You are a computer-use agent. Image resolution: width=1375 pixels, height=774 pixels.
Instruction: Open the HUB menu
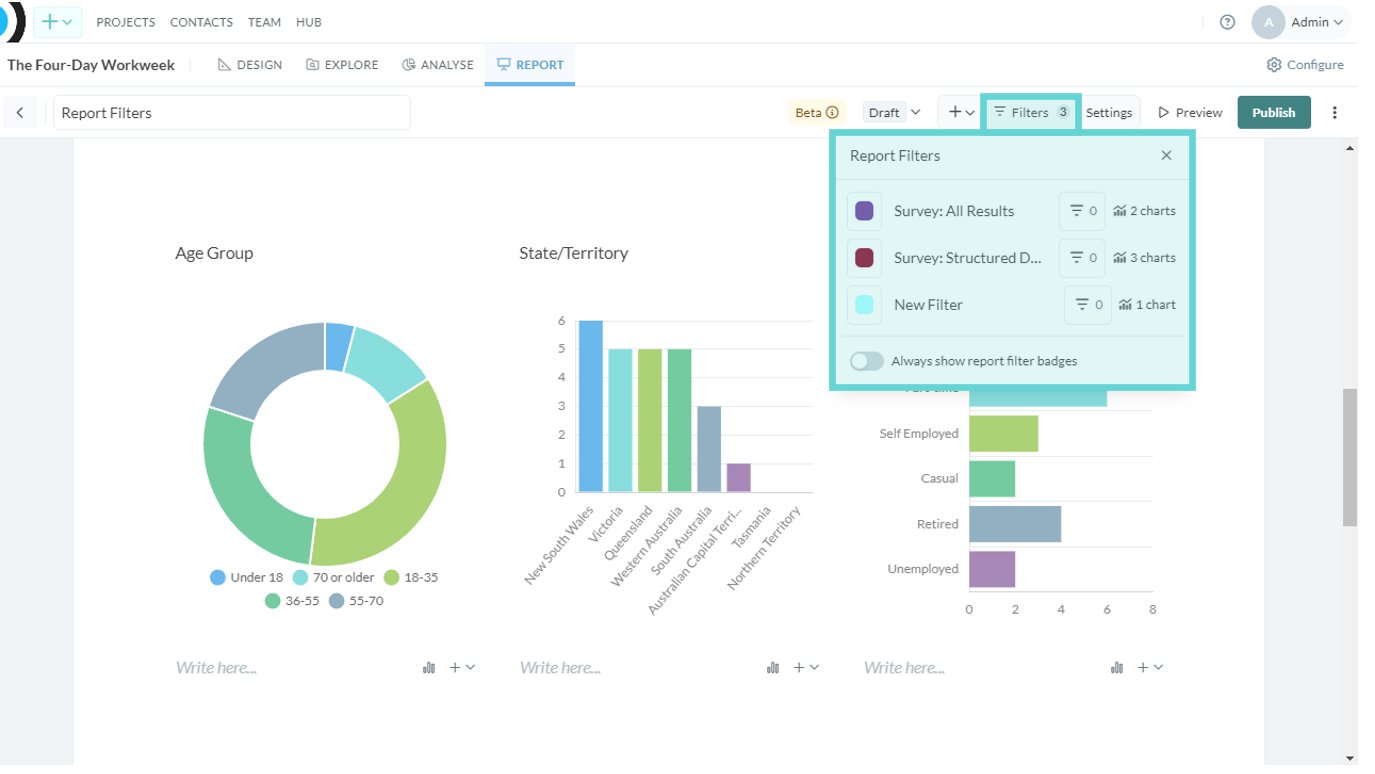click(x=308, y=22)
